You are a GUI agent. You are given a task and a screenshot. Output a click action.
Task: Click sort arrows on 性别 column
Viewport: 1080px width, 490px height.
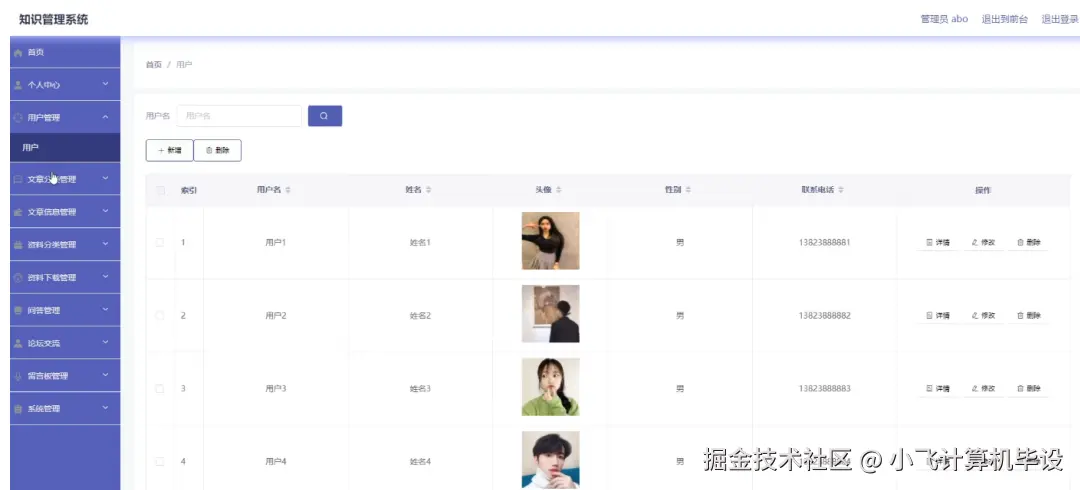[688, 190]
